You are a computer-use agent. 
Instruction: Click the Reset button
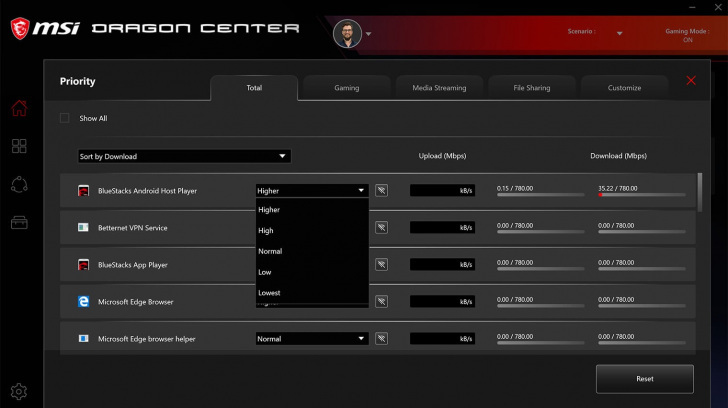tap(644, 379)
